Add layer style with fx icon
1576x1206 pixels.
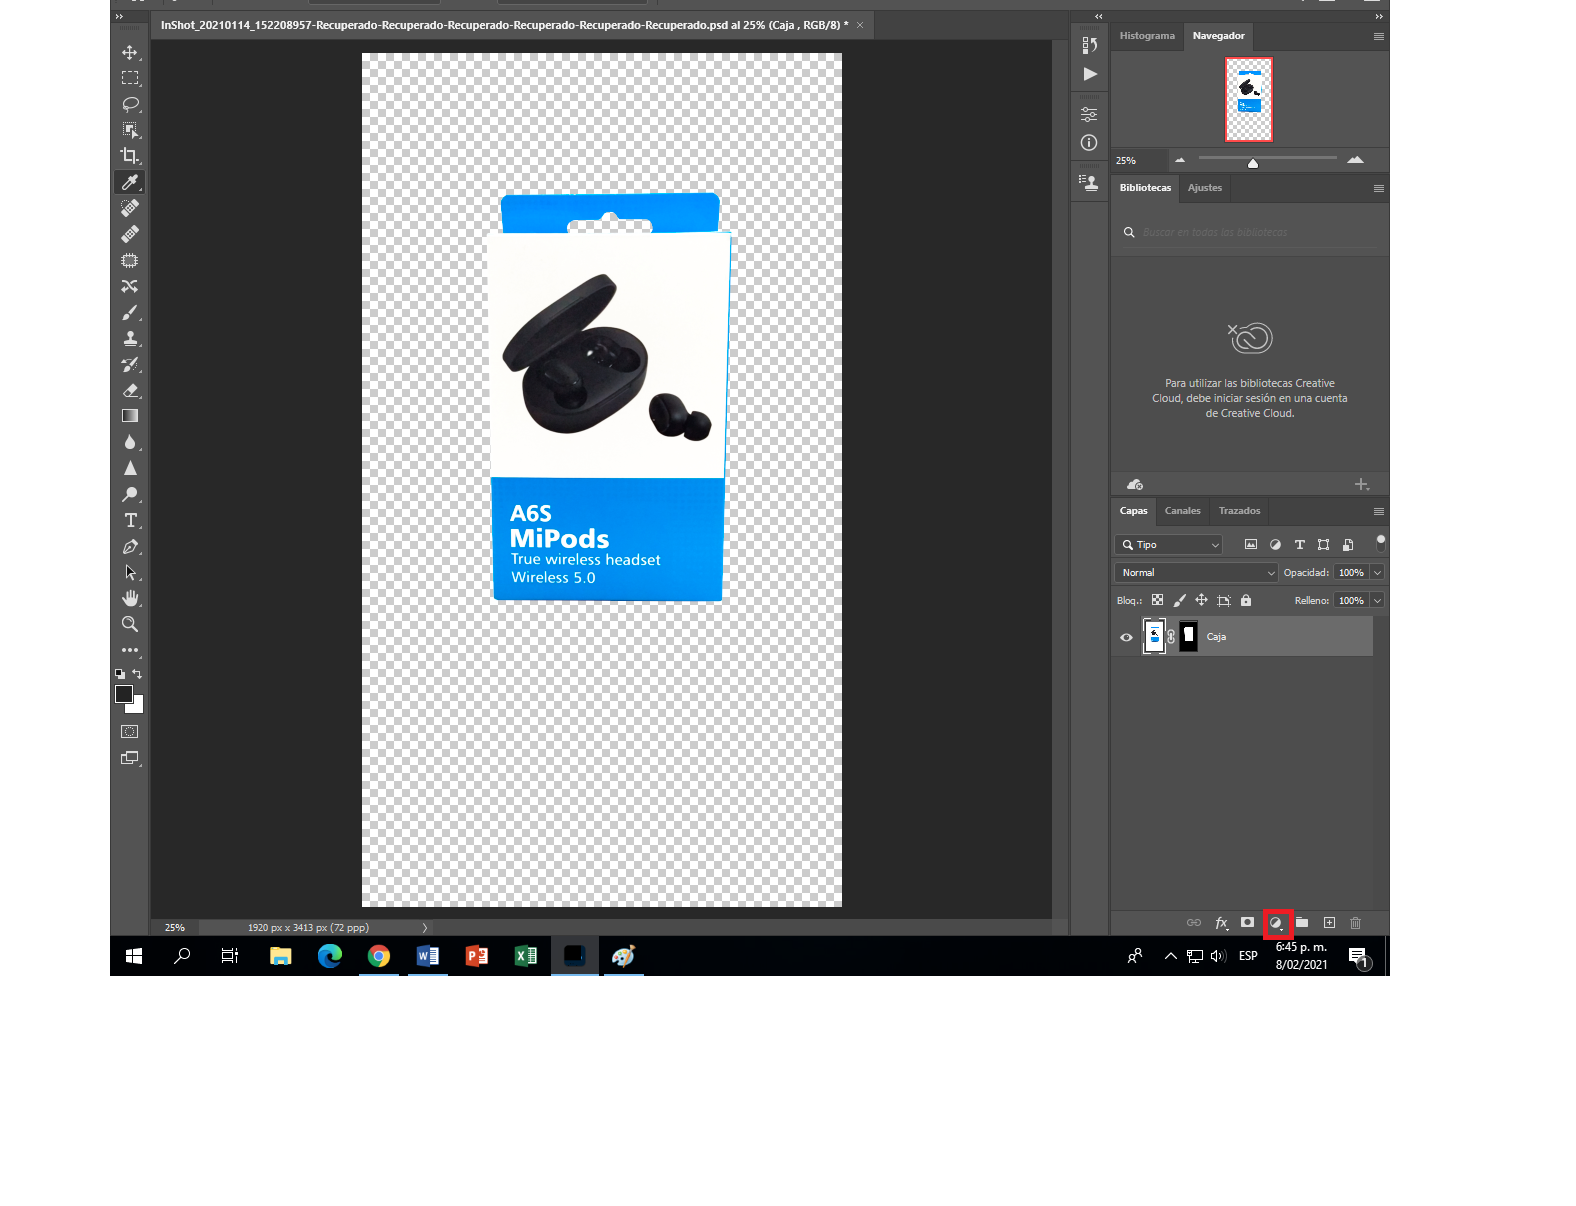(1221, 923)
